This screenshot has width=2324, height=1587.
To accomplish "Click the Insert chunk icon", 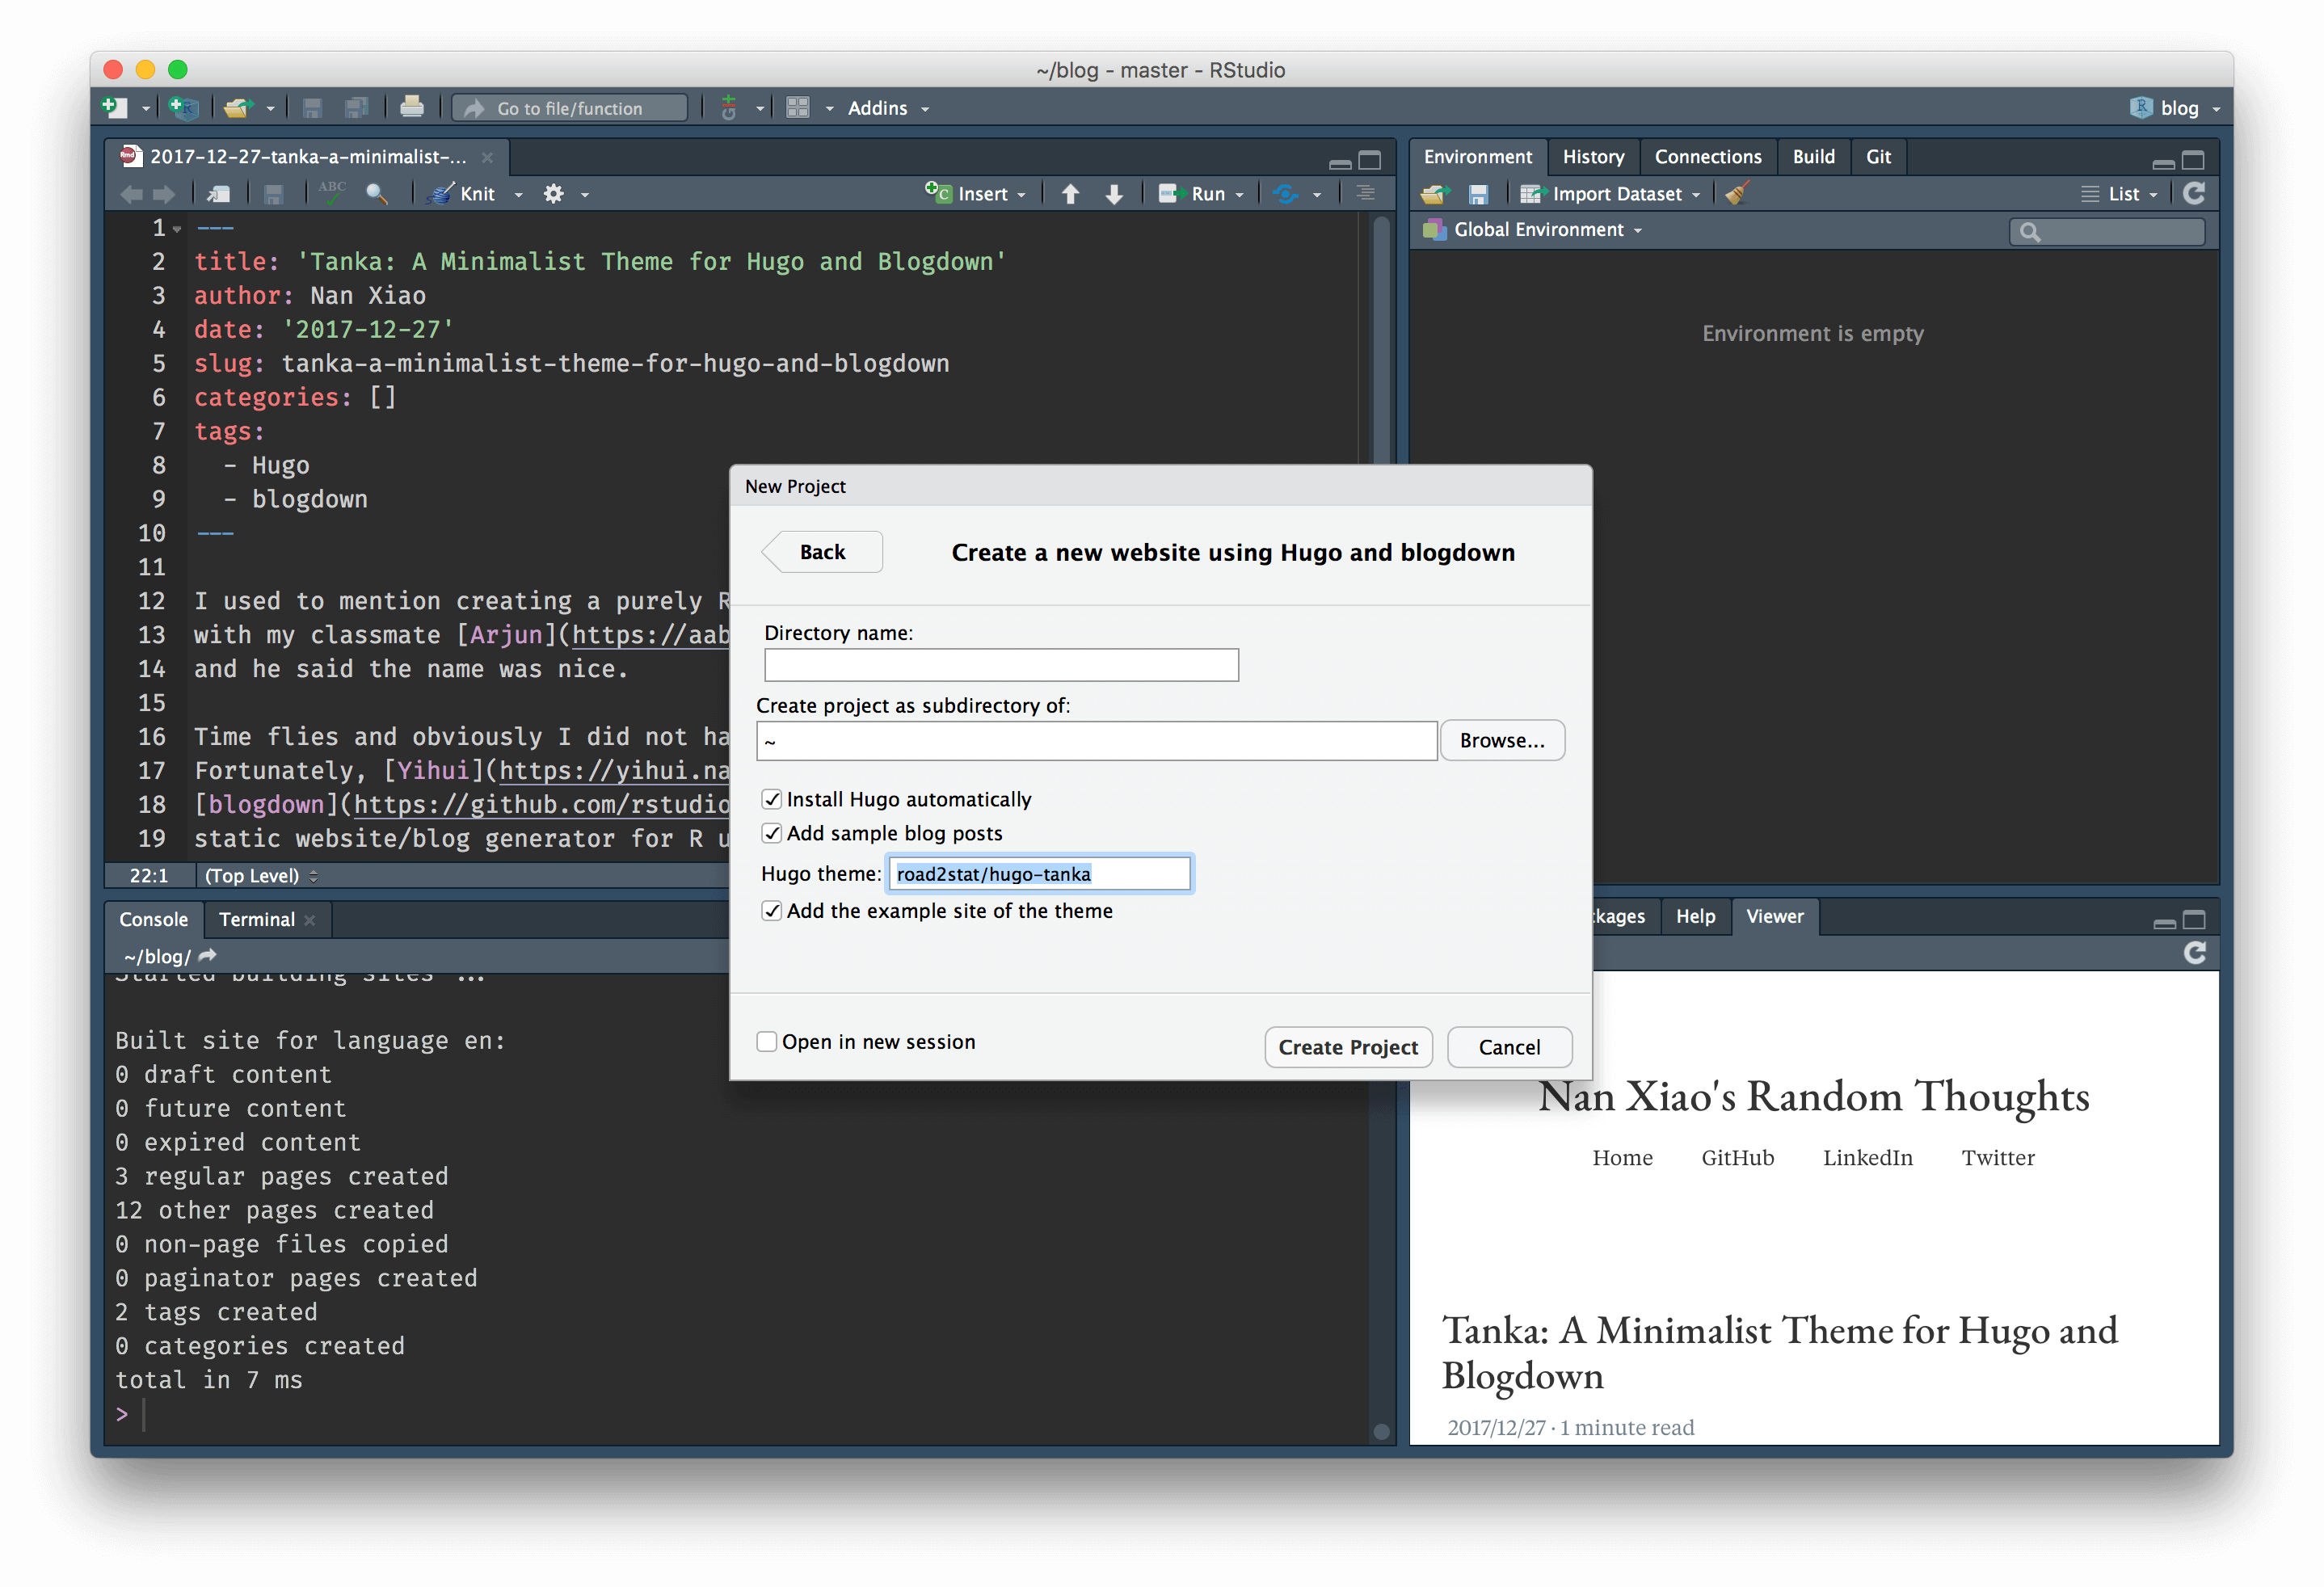I will click(938, 192).
